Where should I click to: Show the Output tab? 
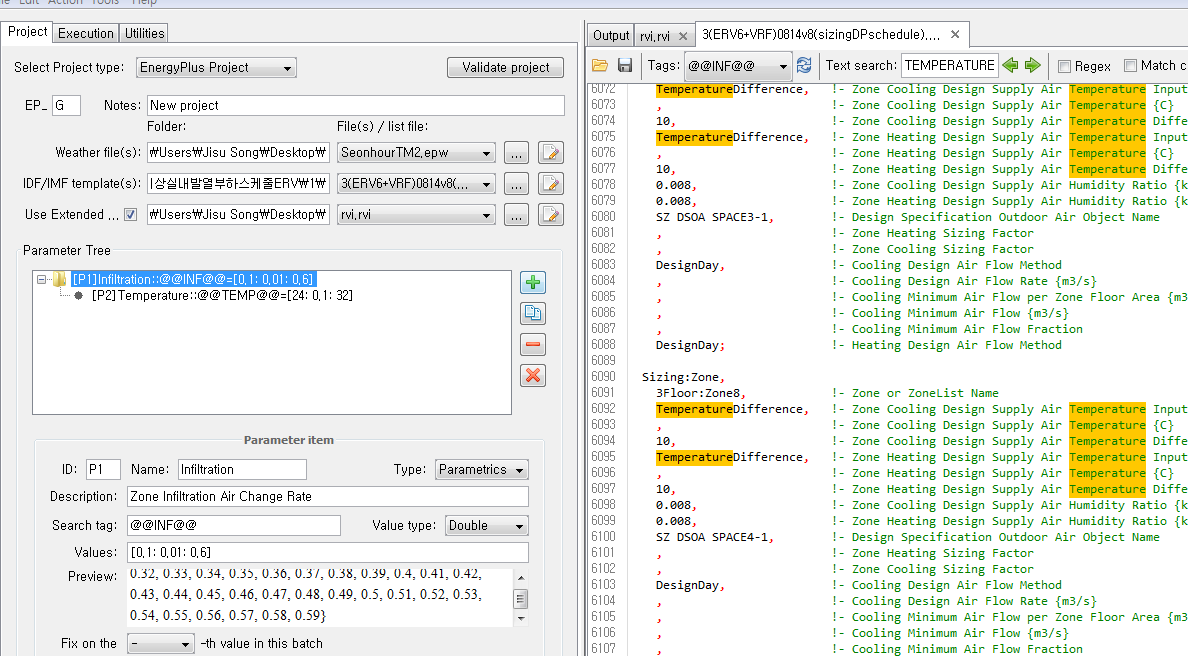[611, 36]
